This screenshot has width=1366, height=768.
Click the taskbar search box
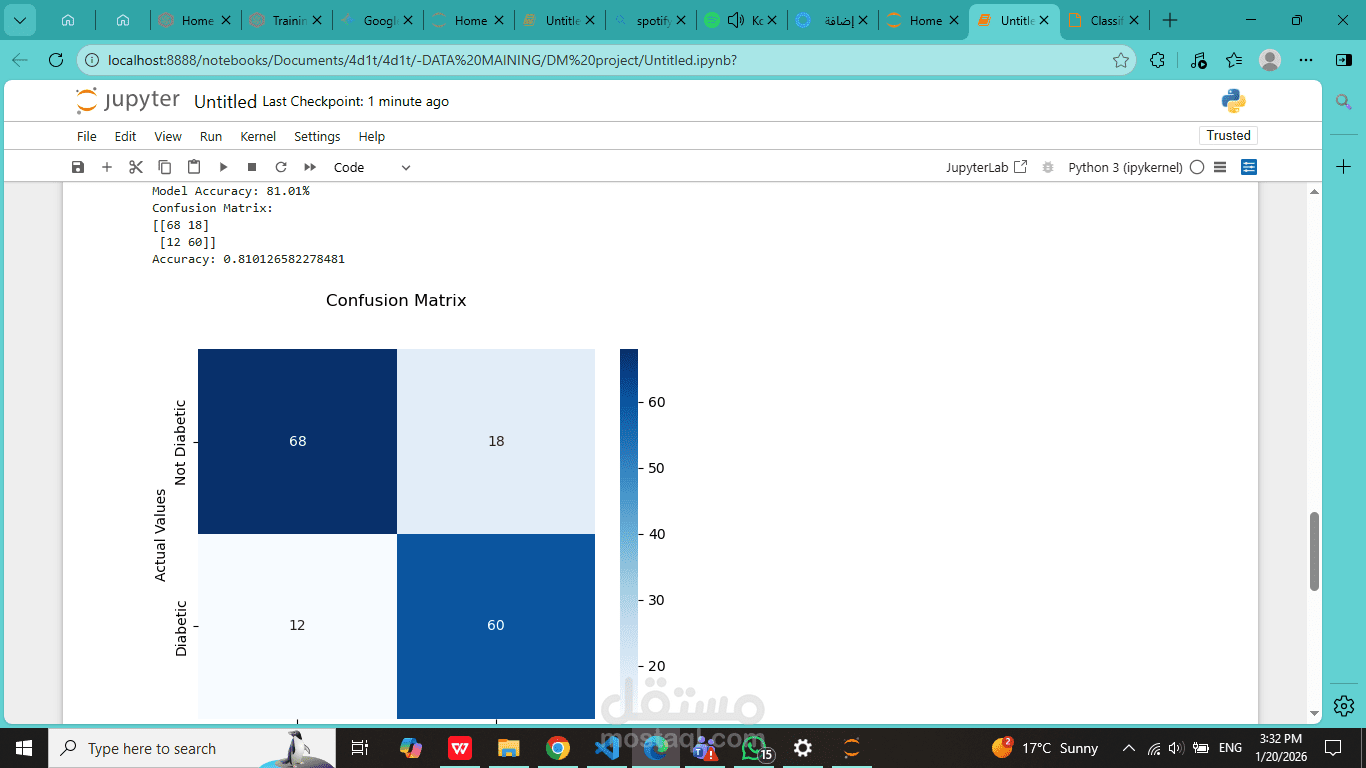point(191,748)
